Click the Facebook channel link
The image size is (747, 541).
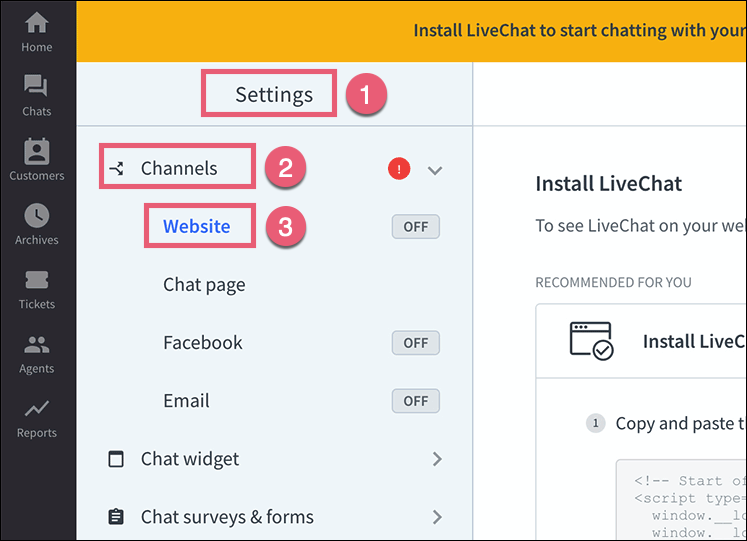203,343
